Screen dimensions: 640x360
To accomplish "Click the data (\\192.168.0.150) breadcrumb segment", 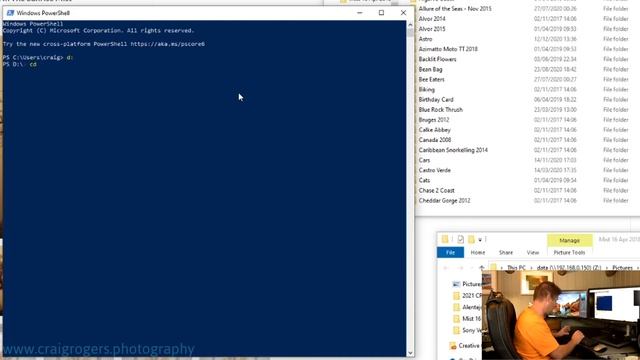I will point(569,268).
